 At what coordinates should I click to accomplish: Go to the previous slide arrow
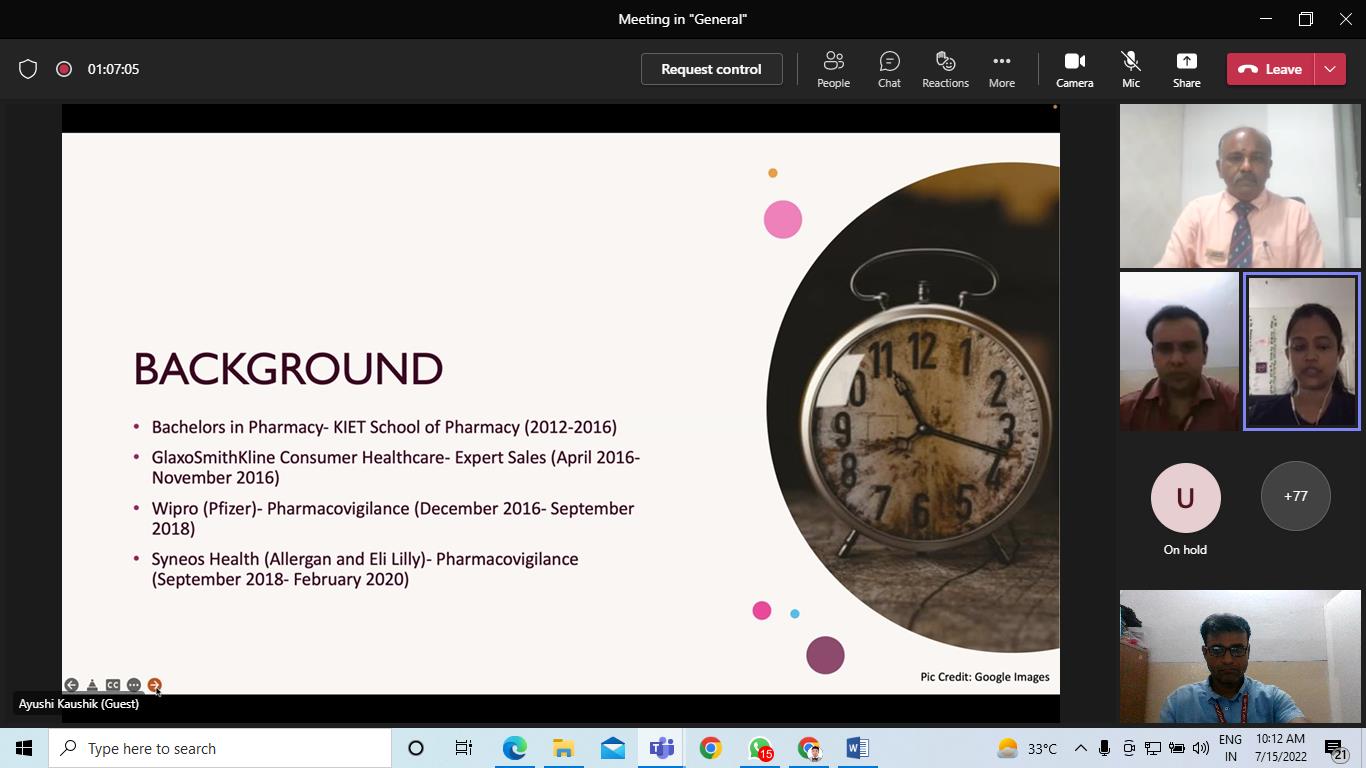click(x=71, y=685)
